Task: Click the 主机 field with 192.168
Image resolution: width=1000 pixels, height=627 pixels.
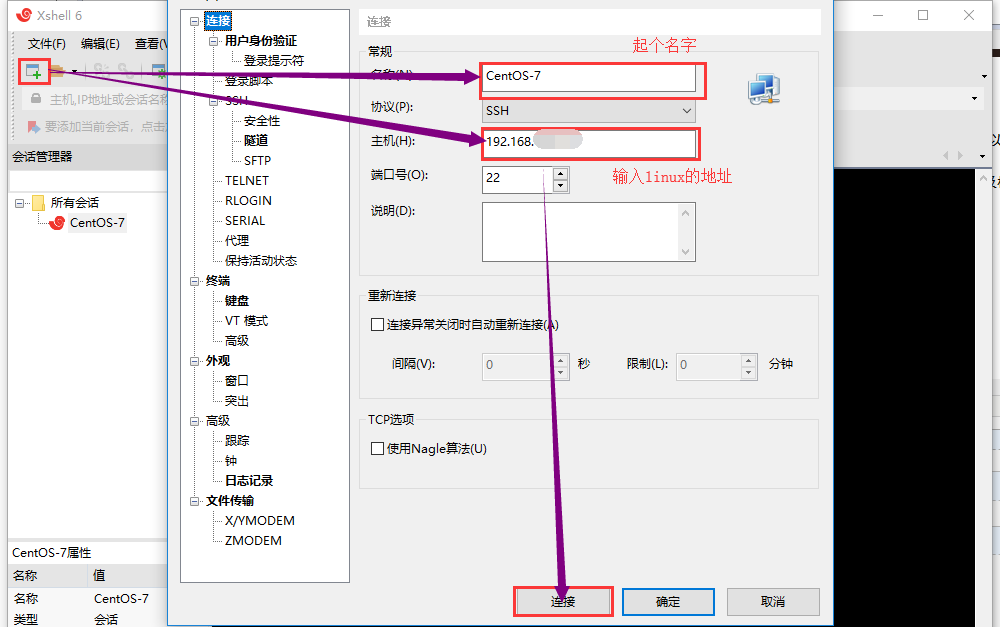Action: coord(589,143)
